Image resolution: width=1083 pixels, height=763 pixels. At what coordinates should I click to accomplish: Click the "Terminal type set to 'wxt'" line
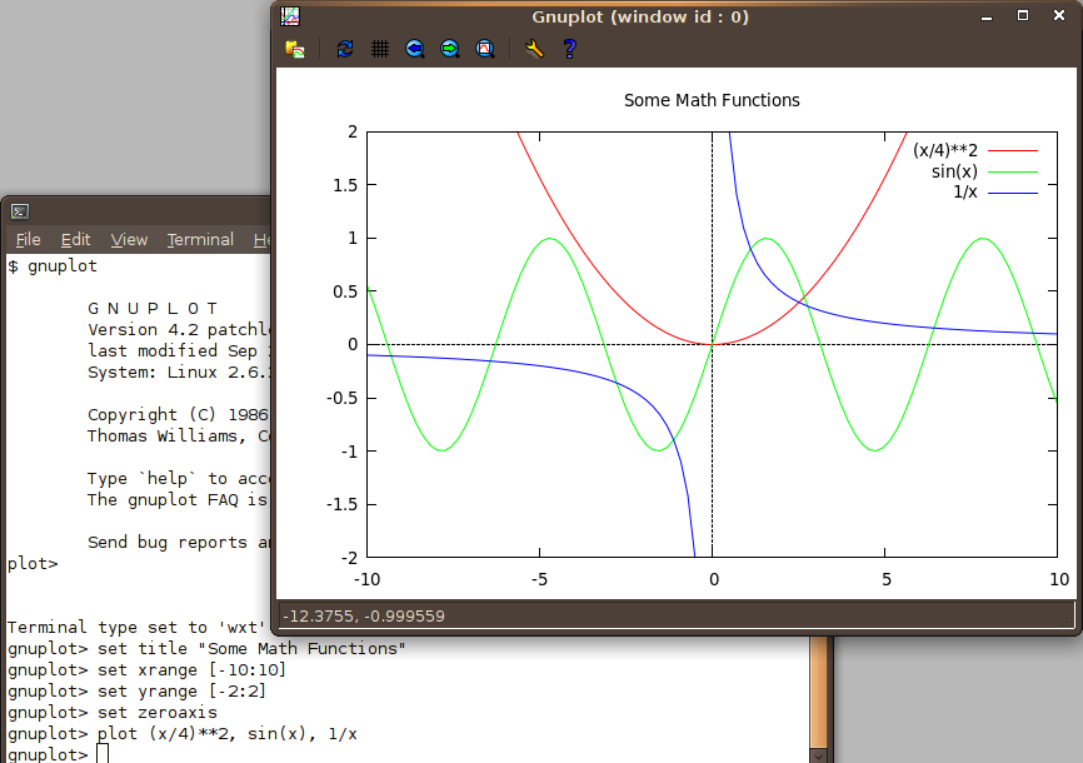pyautogui.click(x=137, y=628)
